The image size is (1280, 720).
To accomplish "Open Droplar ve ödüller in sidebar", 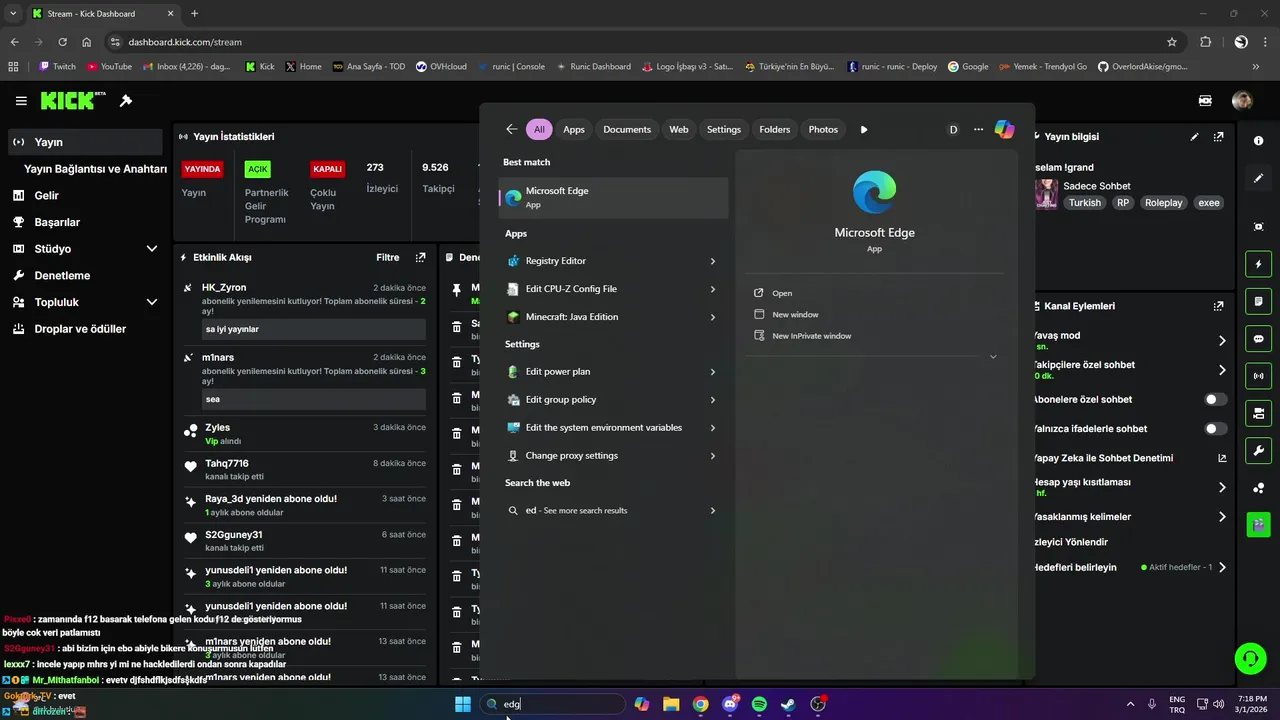I will [x=84, y=329].
